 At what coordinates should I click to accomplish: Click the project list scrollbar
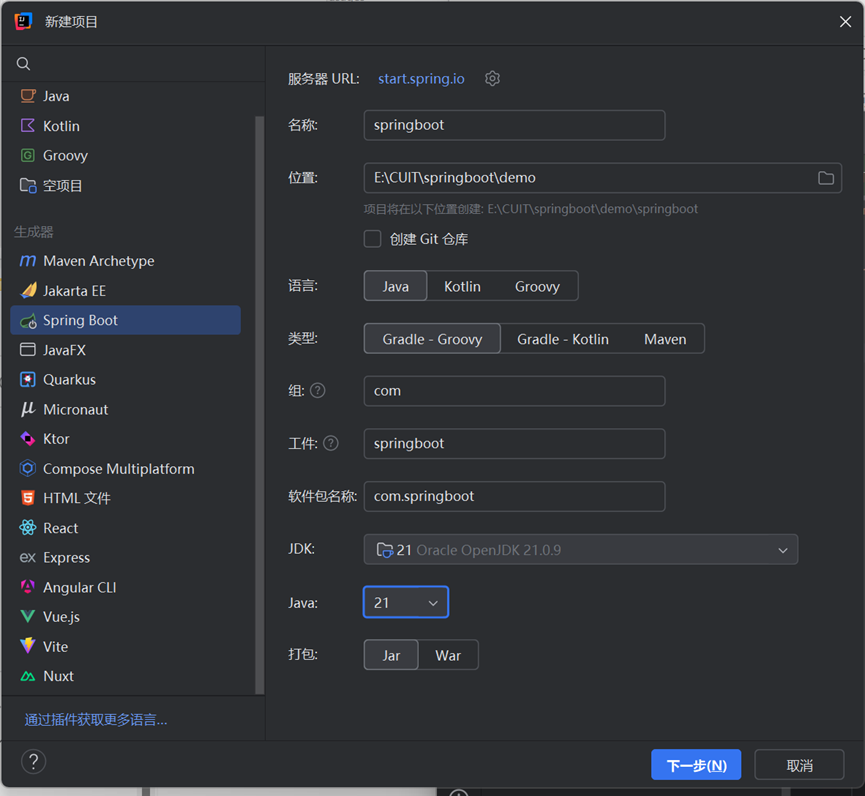[259, 405]
